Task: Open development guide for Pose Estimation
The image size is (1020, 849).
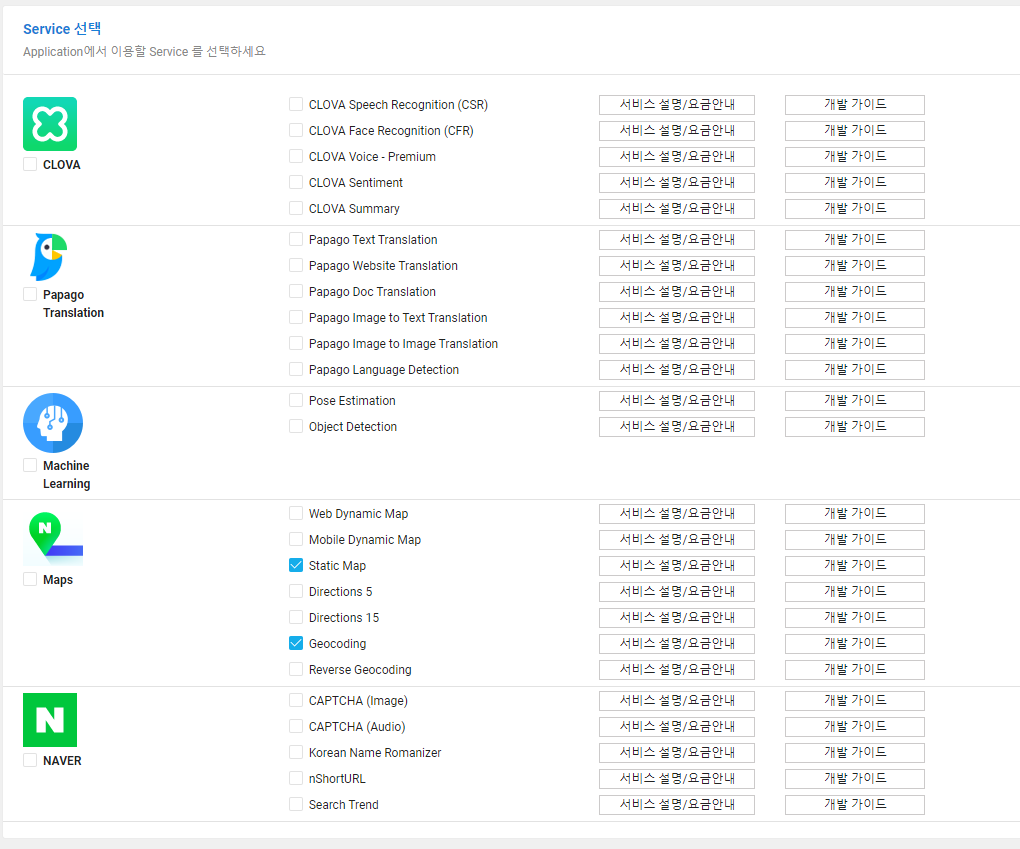Action: pyautogui.click(x=855, y=401)
